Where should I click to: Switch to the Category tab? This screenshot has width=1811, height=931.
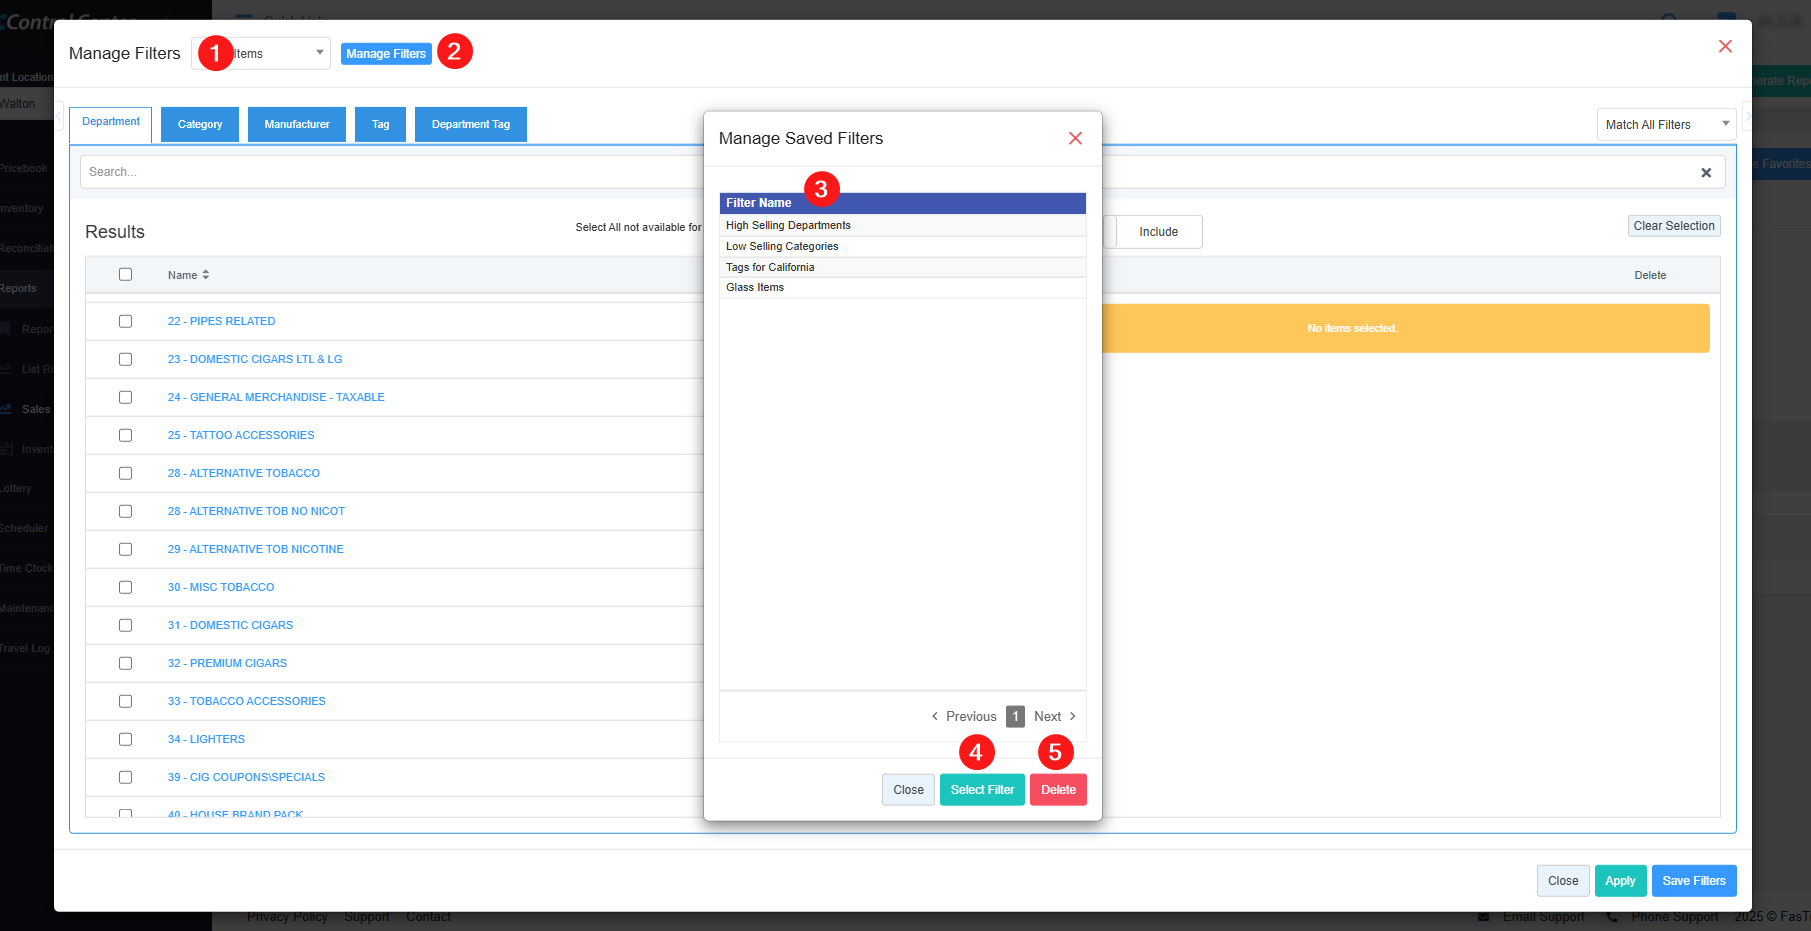200,125
